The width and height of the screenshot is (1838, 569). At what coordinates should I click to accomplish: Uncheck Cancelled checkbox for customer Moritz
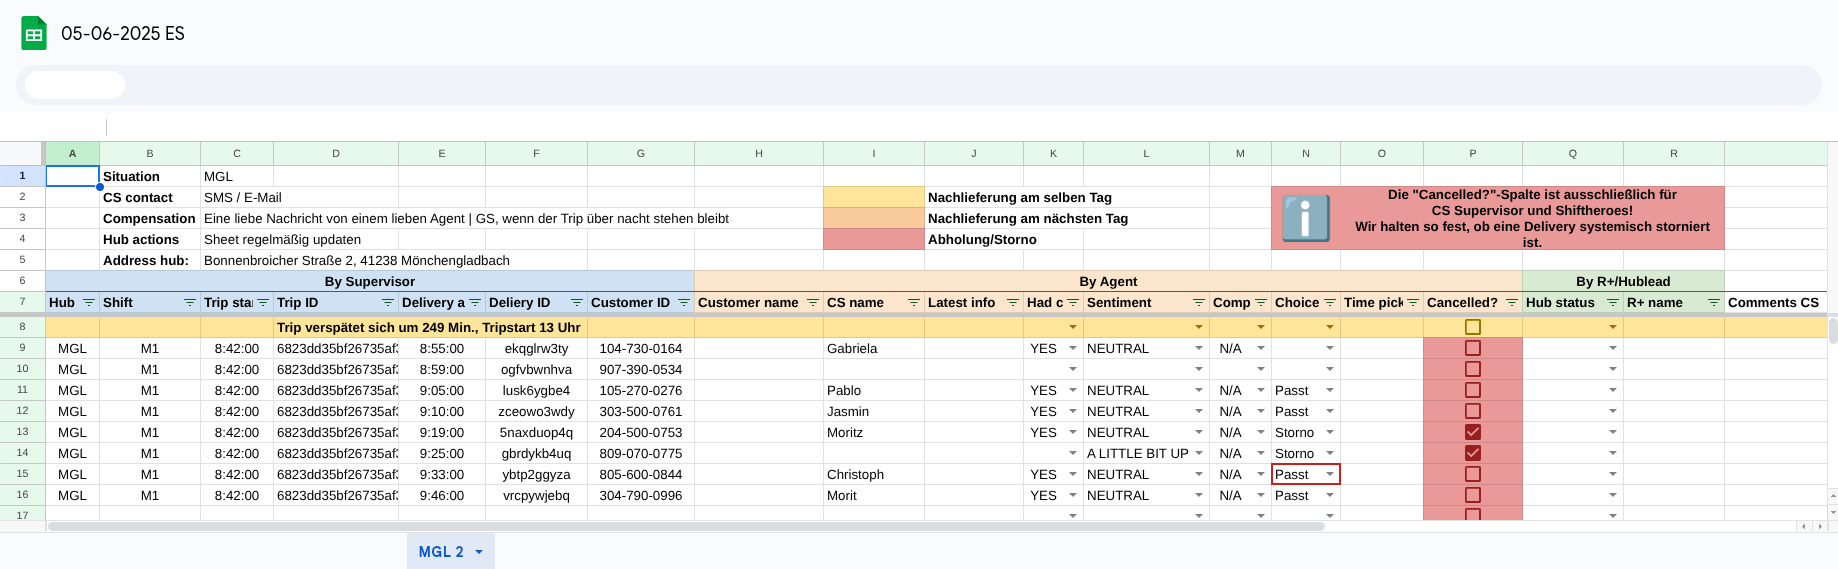pos(1472,432)
